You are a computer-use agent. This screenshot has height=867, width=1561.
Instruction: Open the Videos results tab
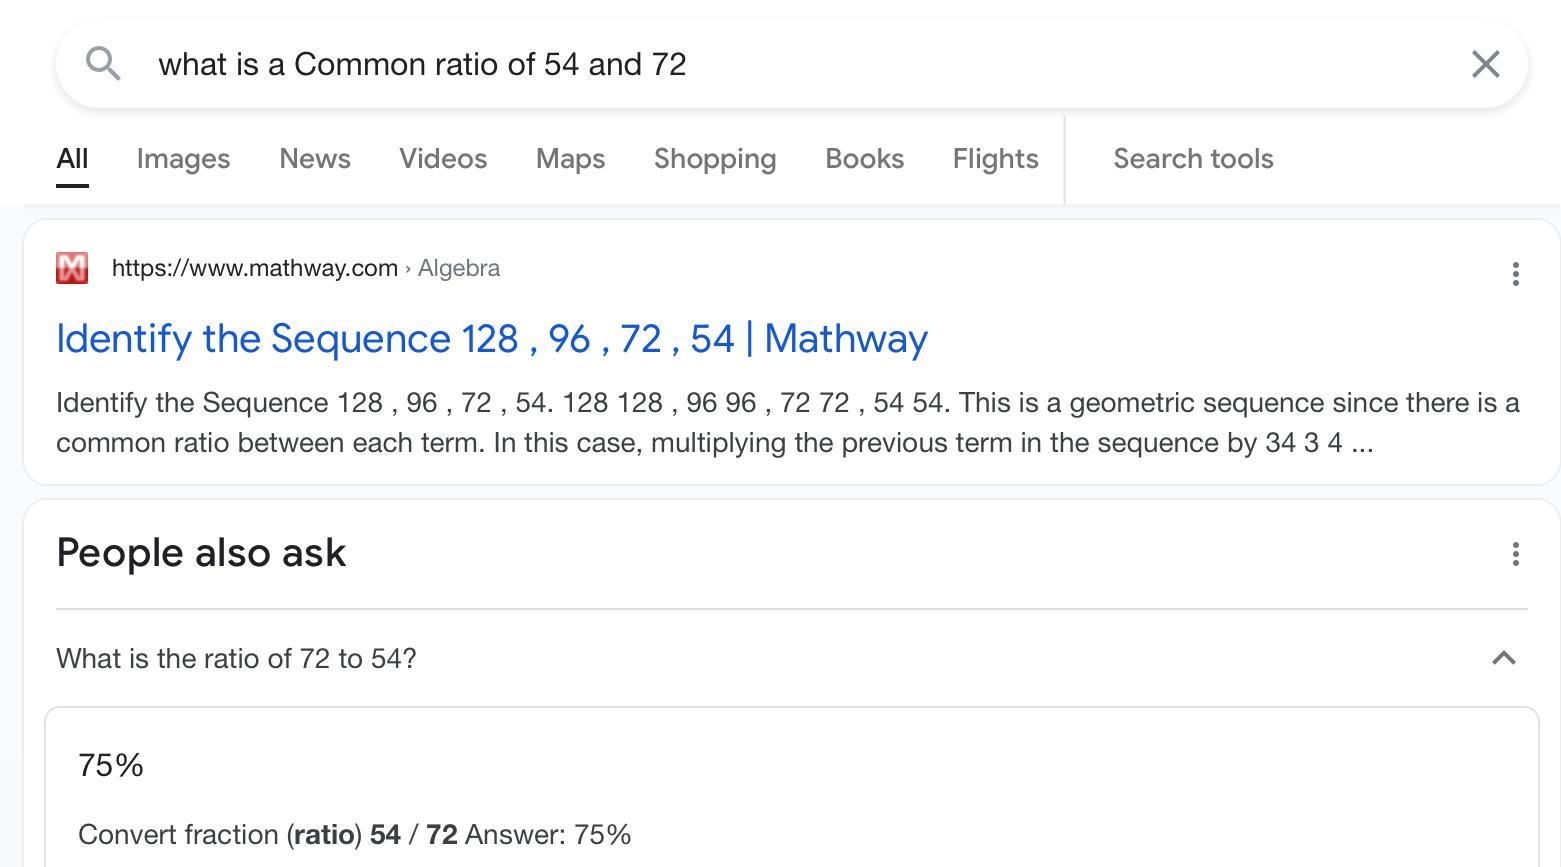point(443,159)
